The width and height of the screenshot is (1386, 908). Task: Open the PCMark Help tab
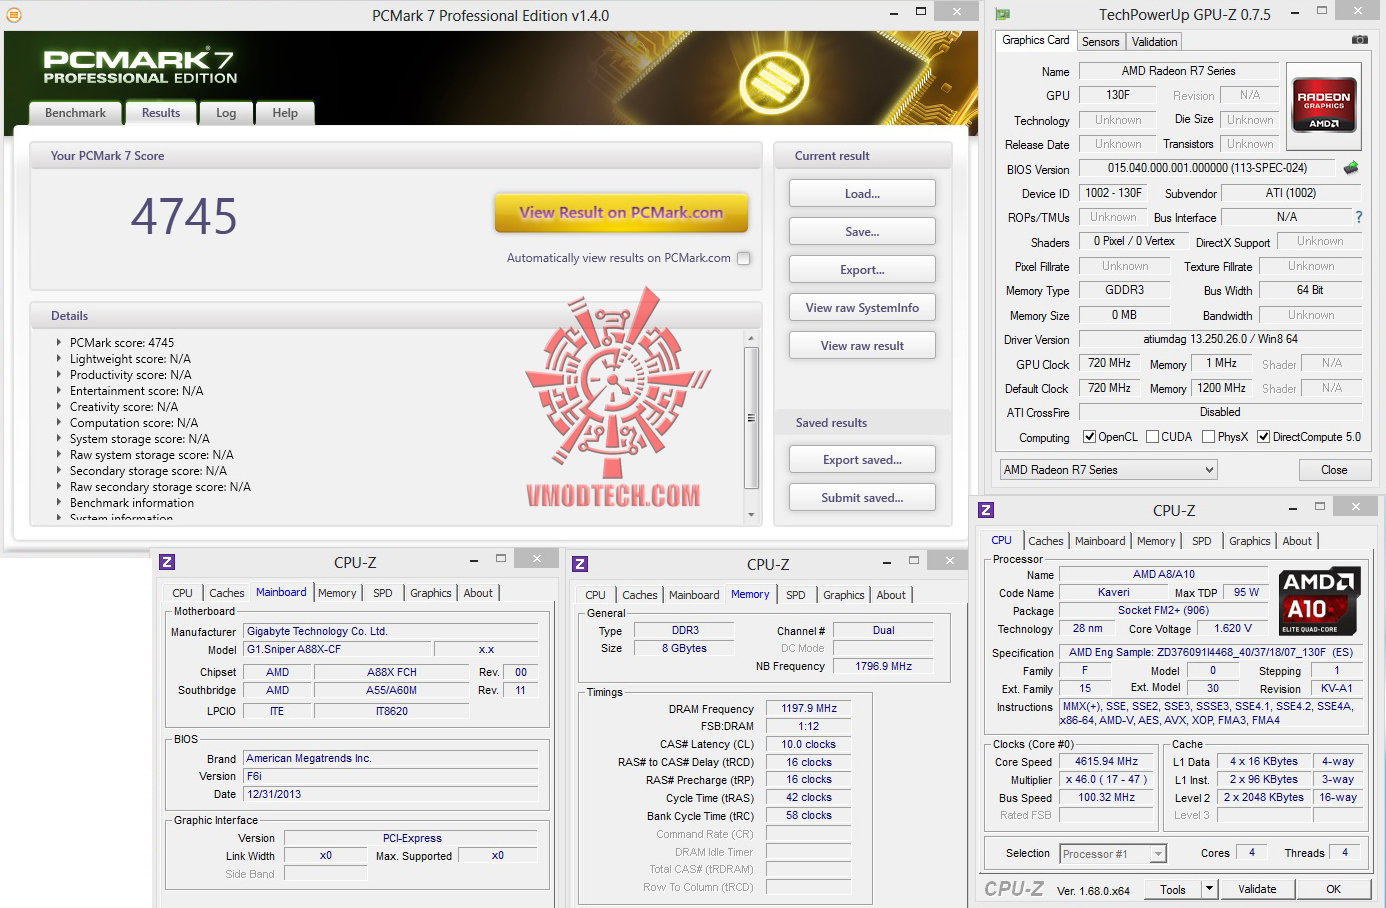285,113
